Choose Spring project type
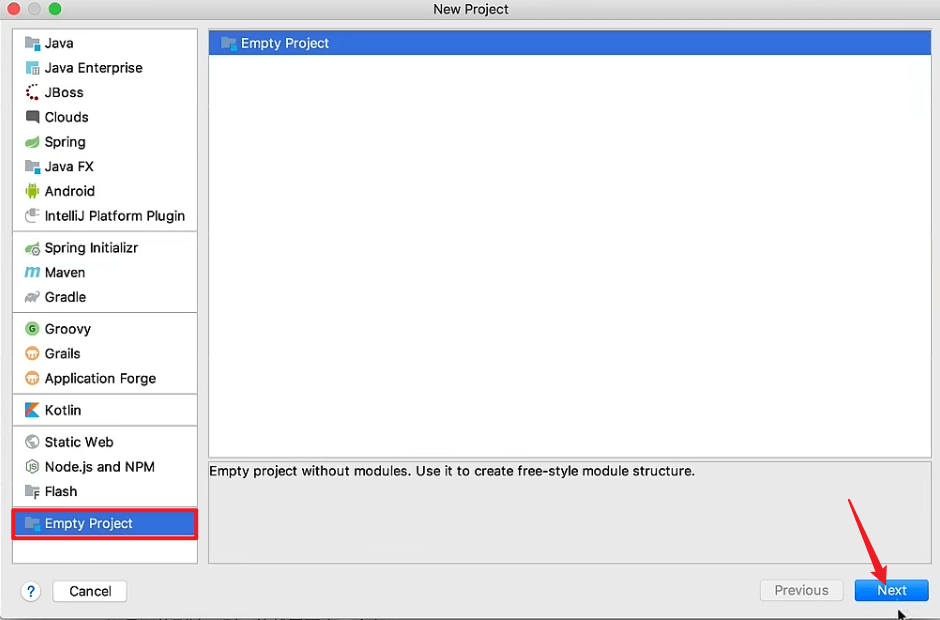 105,142
